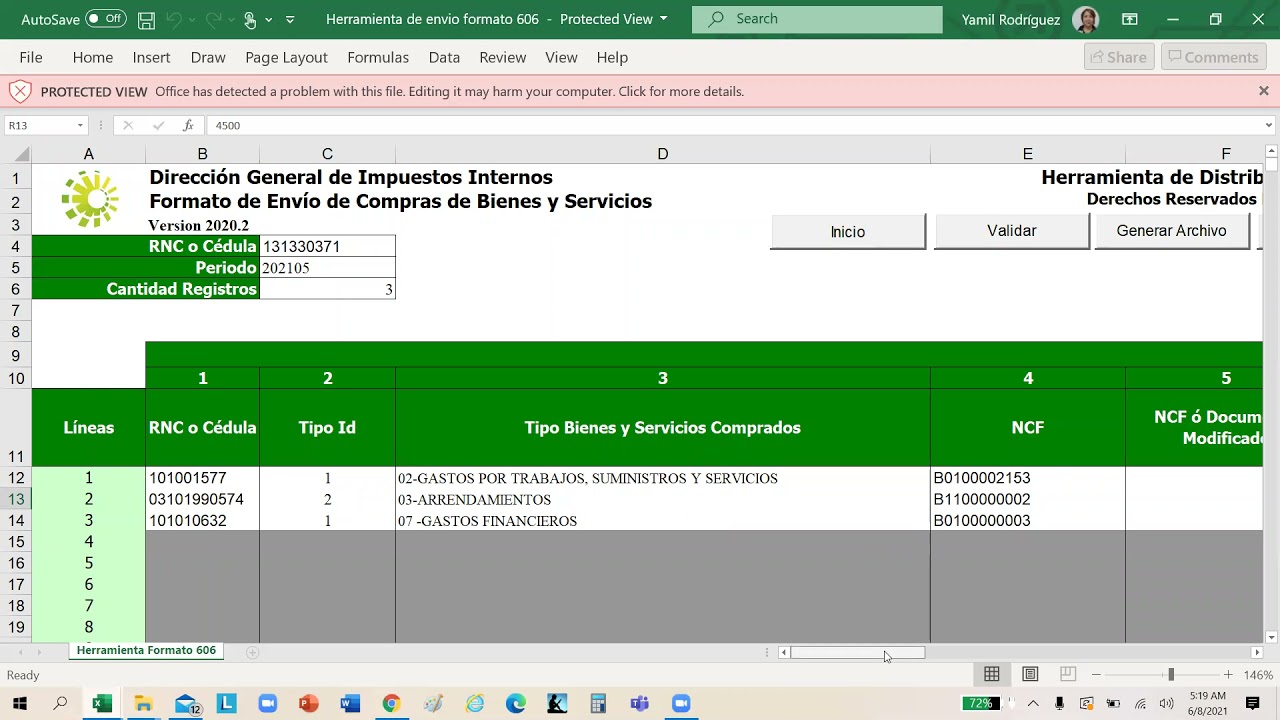Select column D header
This screenshot has height=720, width=1280.
[x=663, y=154]
